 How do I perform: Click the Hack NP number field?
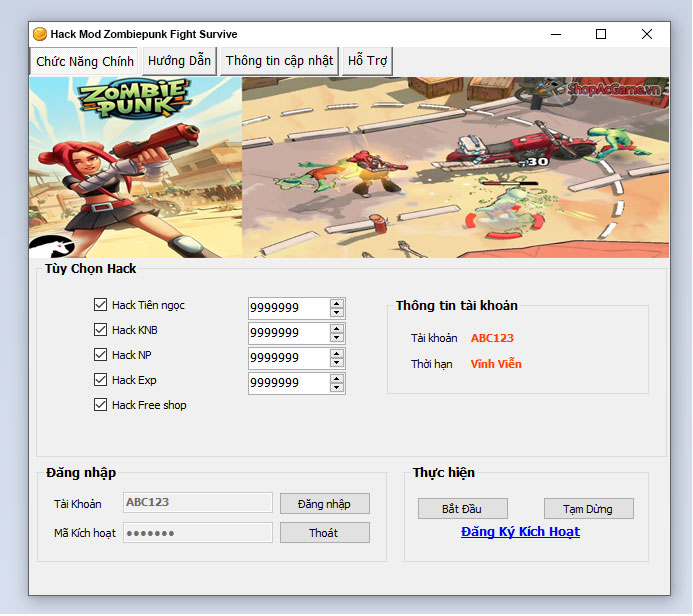click(x=289, y=358)
